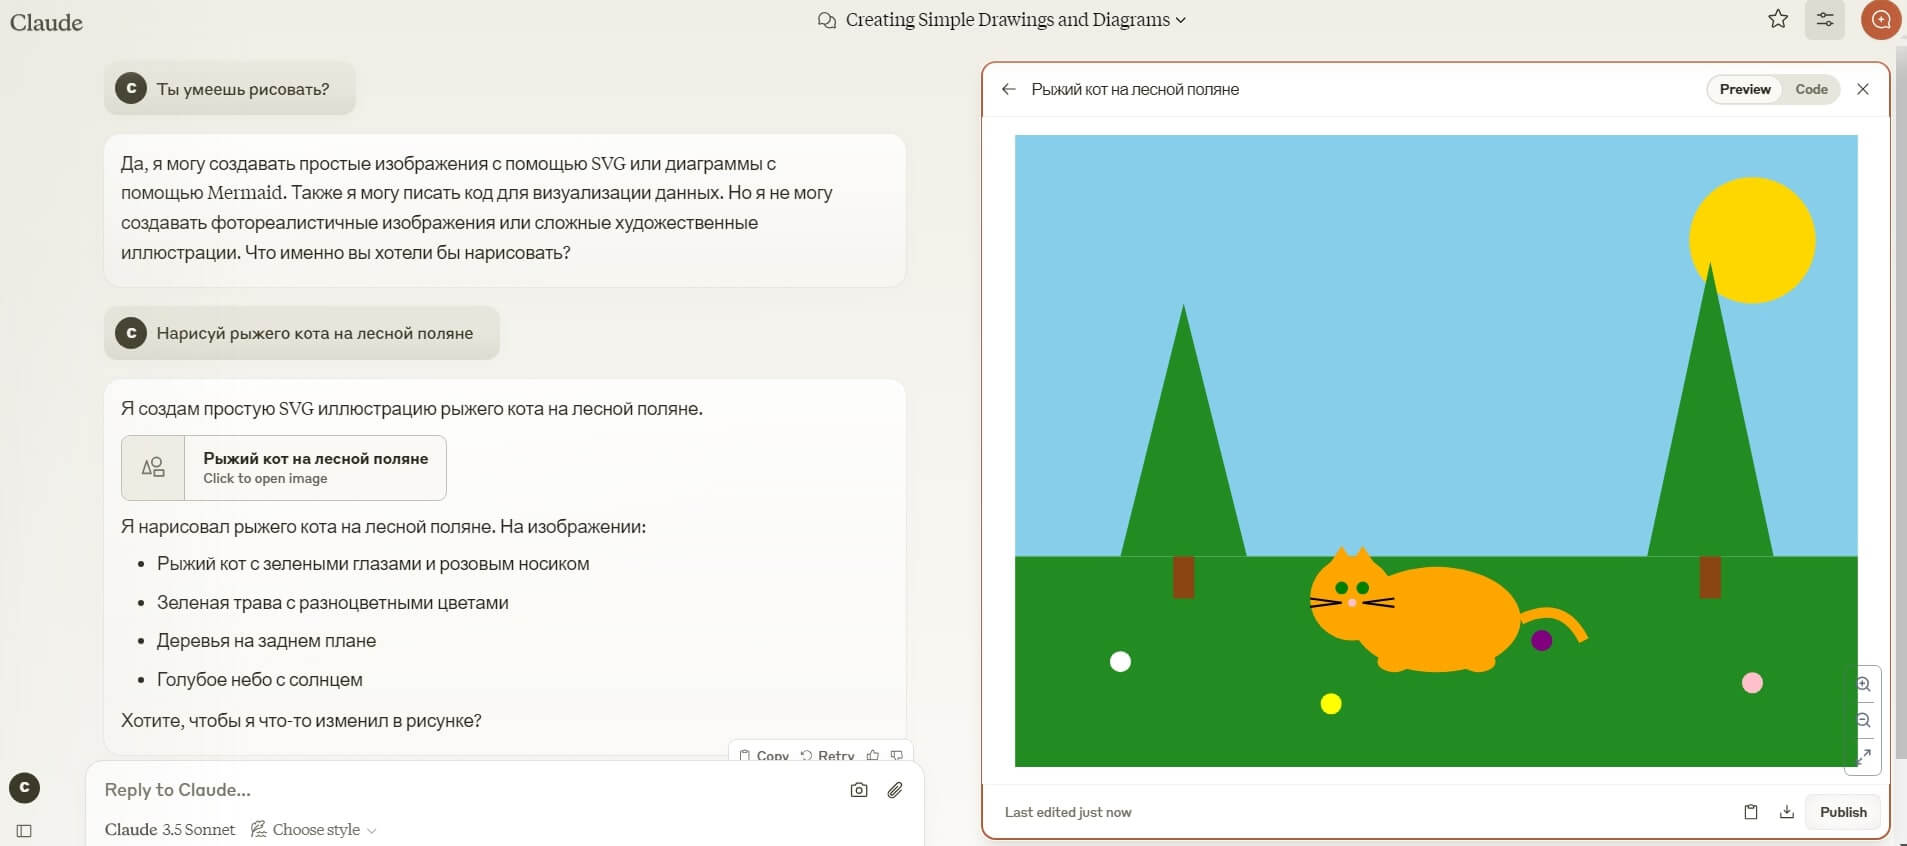This screenshot has width=1907, height=846.
Task: Publish the artifact
Action: point(1843,812)
